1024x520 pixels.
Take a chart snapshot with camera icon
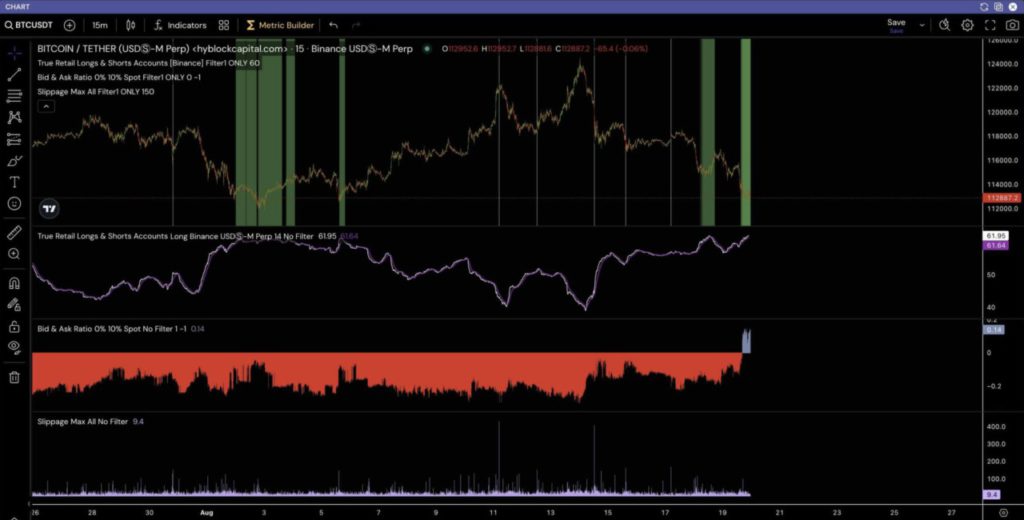coord(1012,25)
